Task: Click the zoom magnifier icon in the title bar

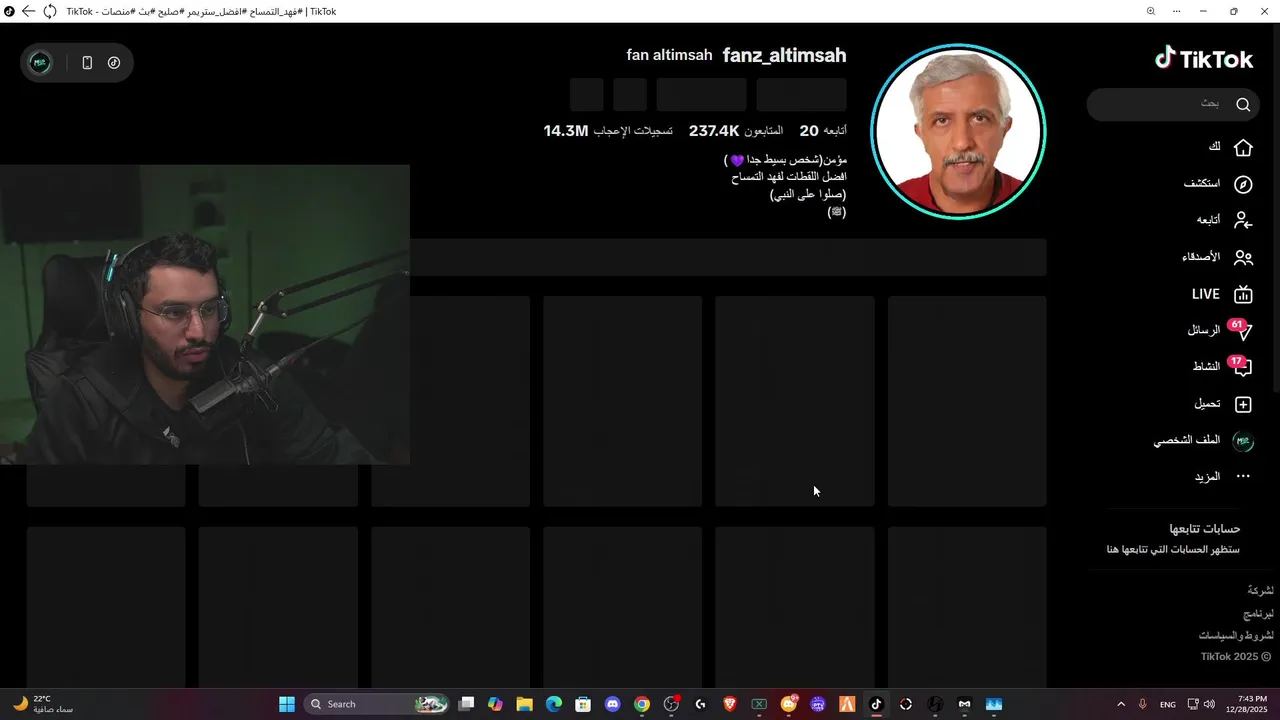Action: point(1151,11)
